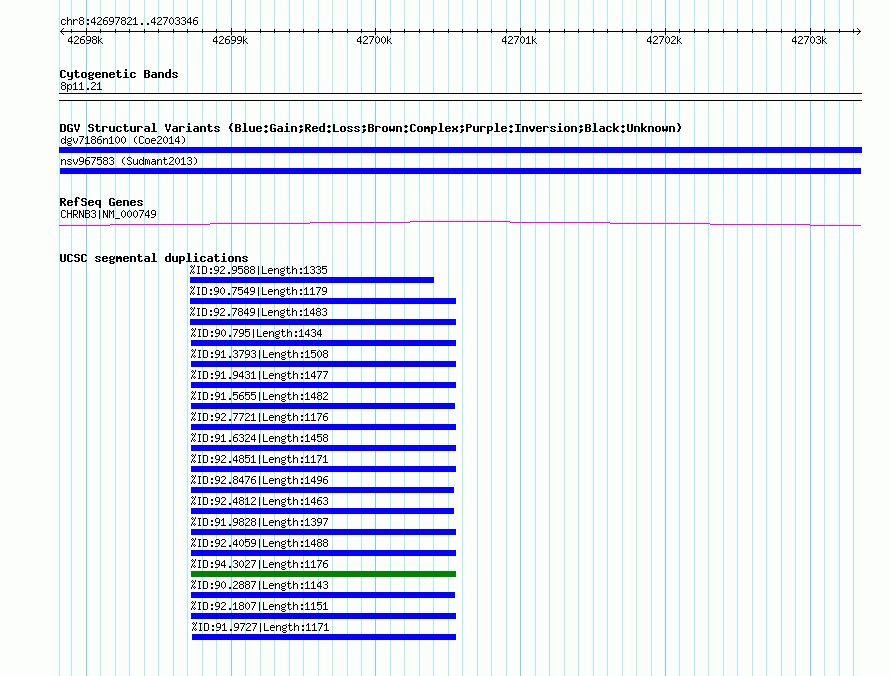This screenshot has width=890, height=676.
Task: Select the DGV Structural Variants track title
Action: click(x=371, y=128)
